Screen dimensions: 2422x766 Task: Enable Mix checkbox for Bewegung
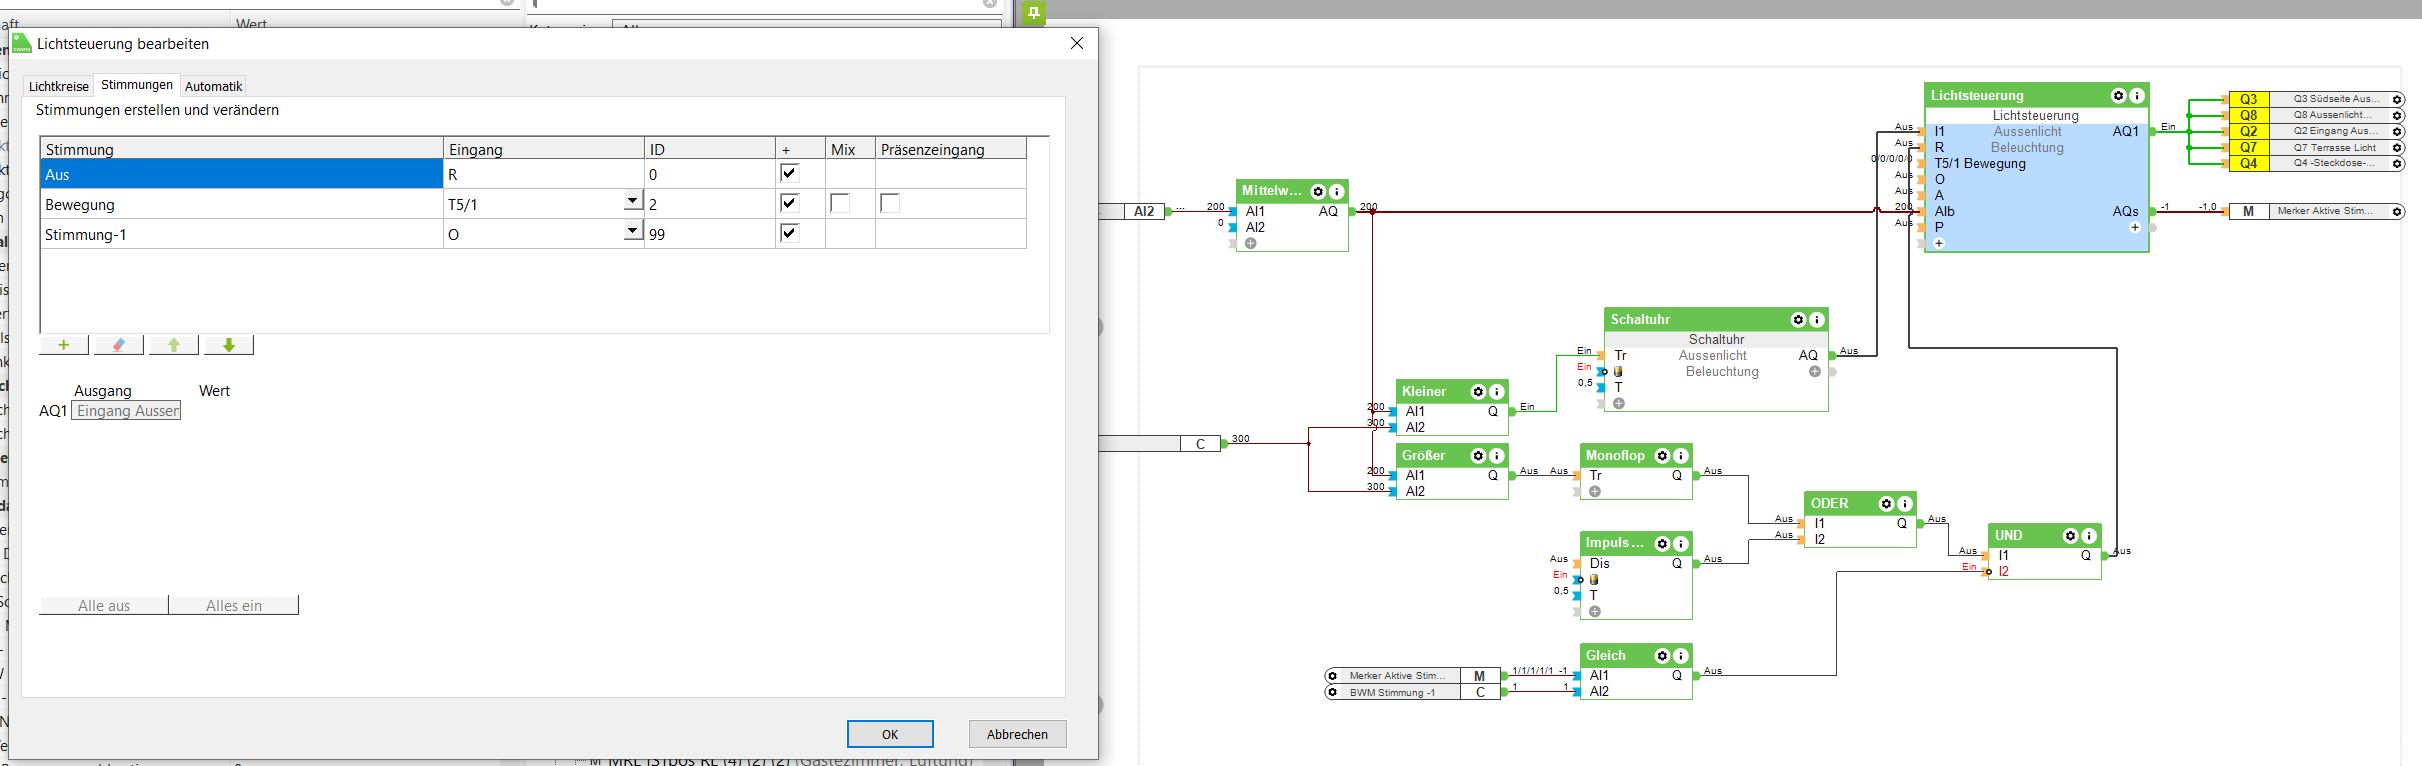click(840, 204)
